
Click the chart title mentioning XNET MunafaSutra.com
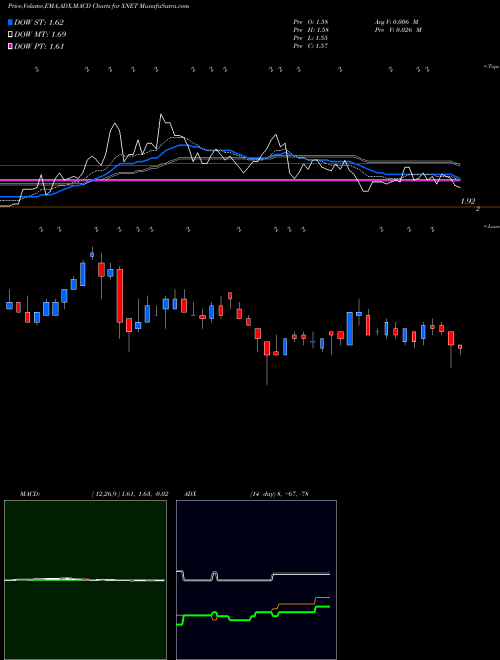tap(98, 6)
